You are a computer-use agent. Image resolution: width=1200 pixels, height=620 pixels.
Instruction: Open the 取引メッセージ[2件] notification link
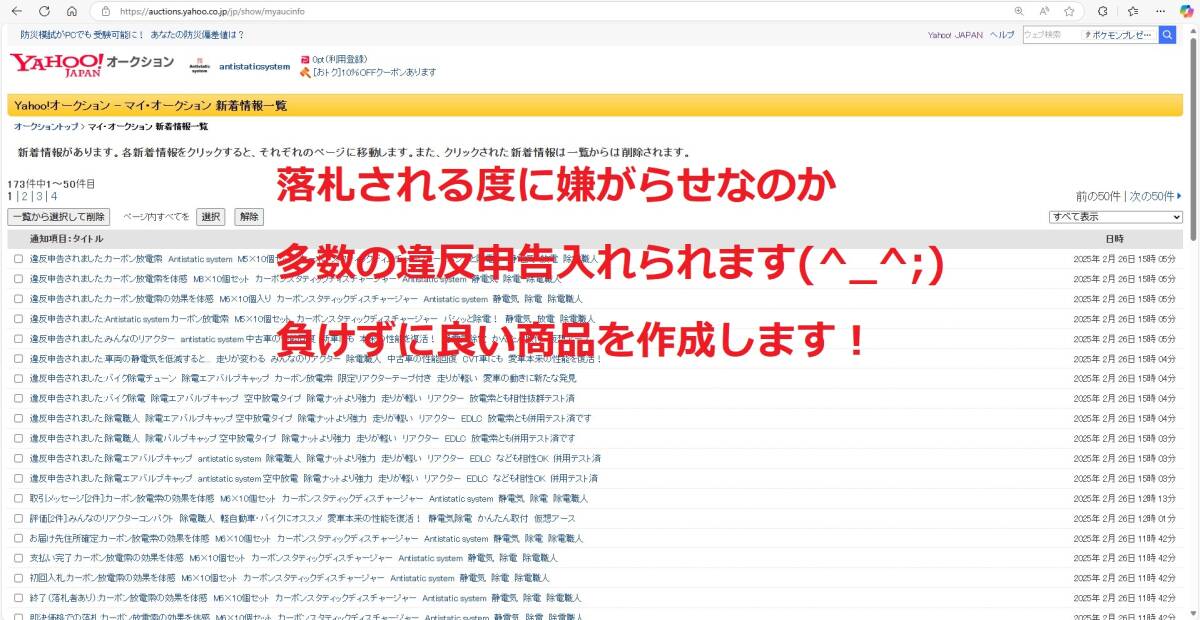pos(308,498)
